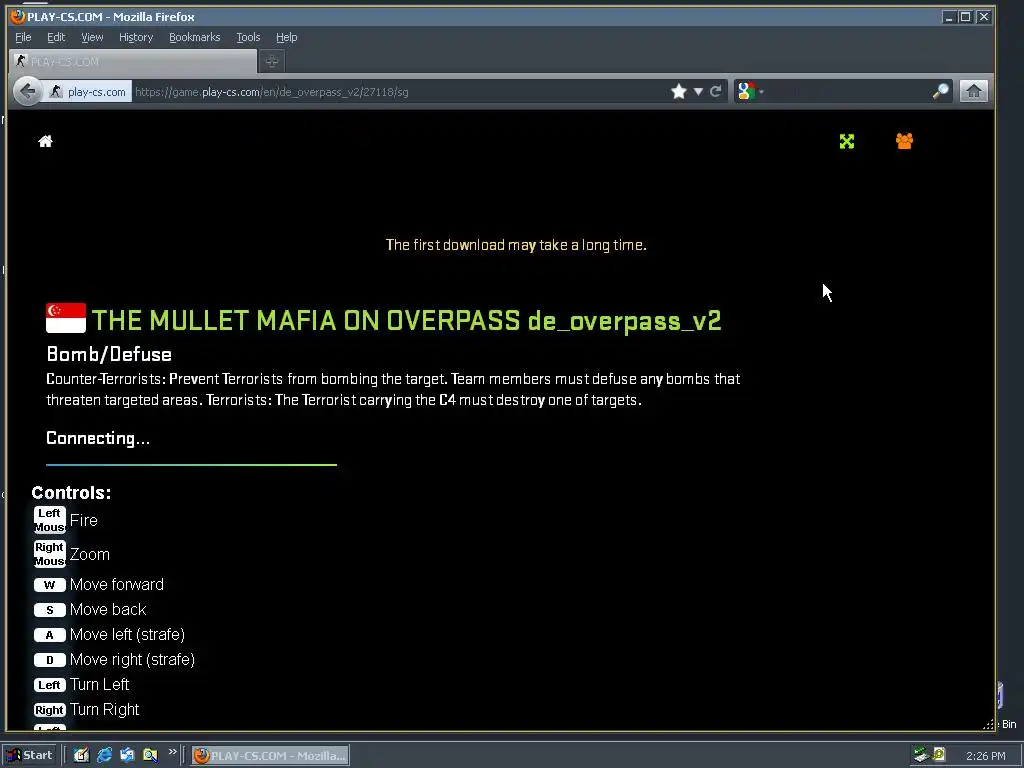Maximize the Firefox window
Image resolution: width=1024 pixels, height=768 pixels.
click(x=965, y=17)
